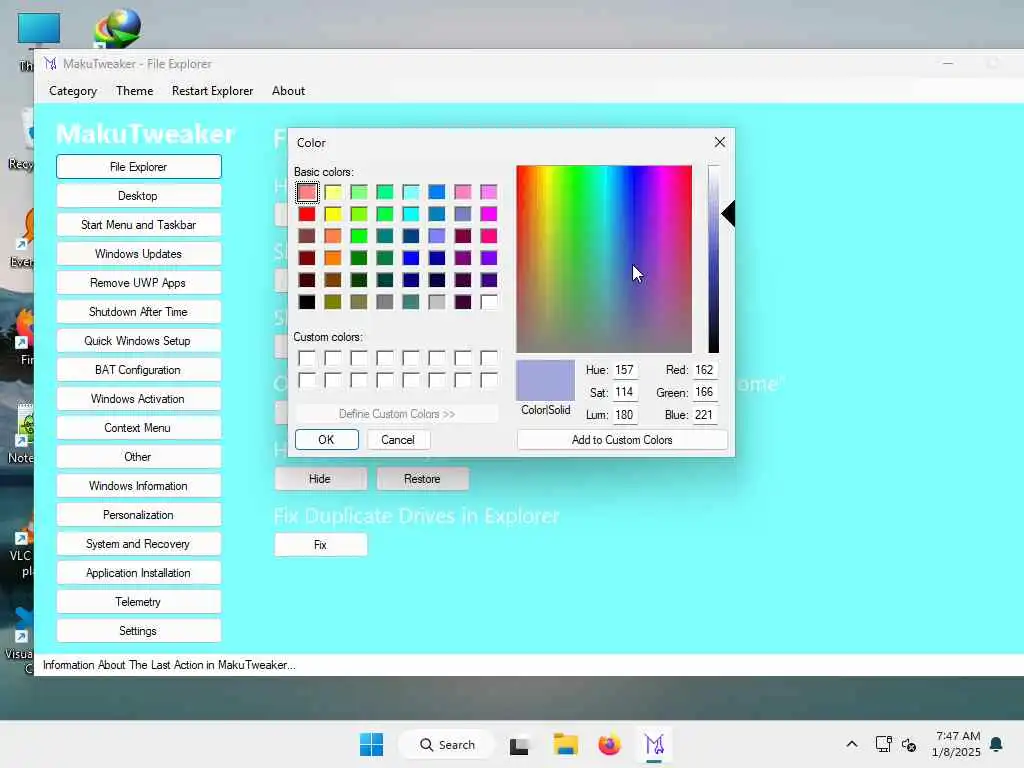
Task: Select the black basic color swatch
Action: coord(307,302)
